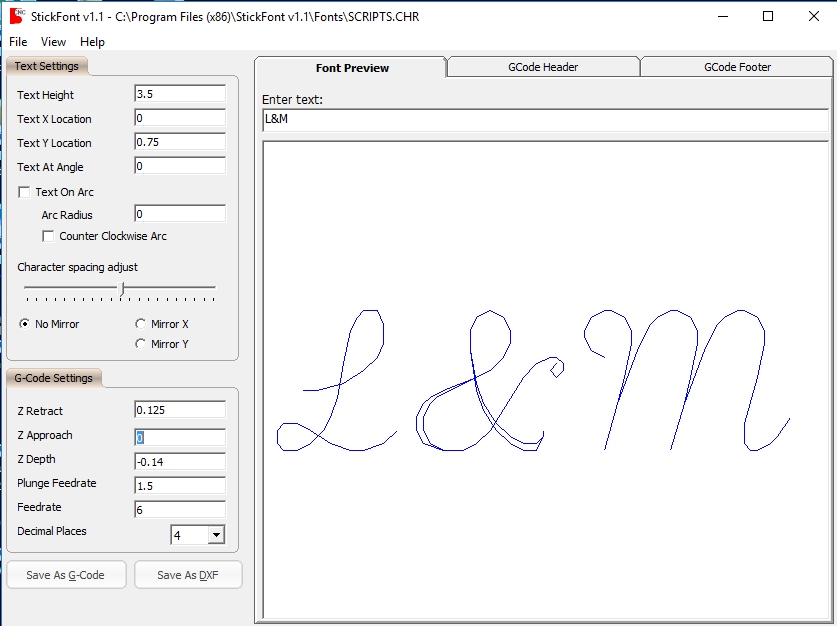Select the No Mirror radio button
The image size is (837, 626).
click(x=25, y=324)
